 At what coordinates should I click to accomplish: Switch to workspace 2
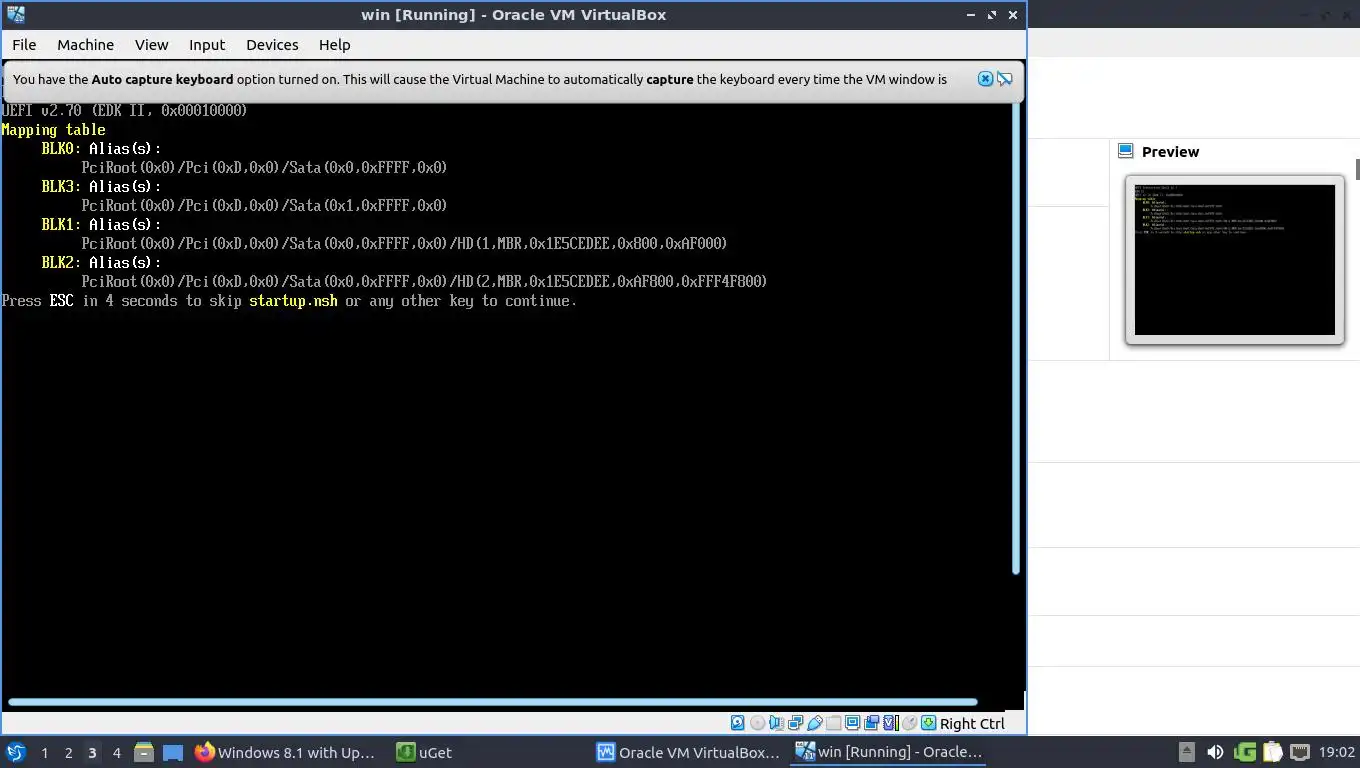(68, 752)
